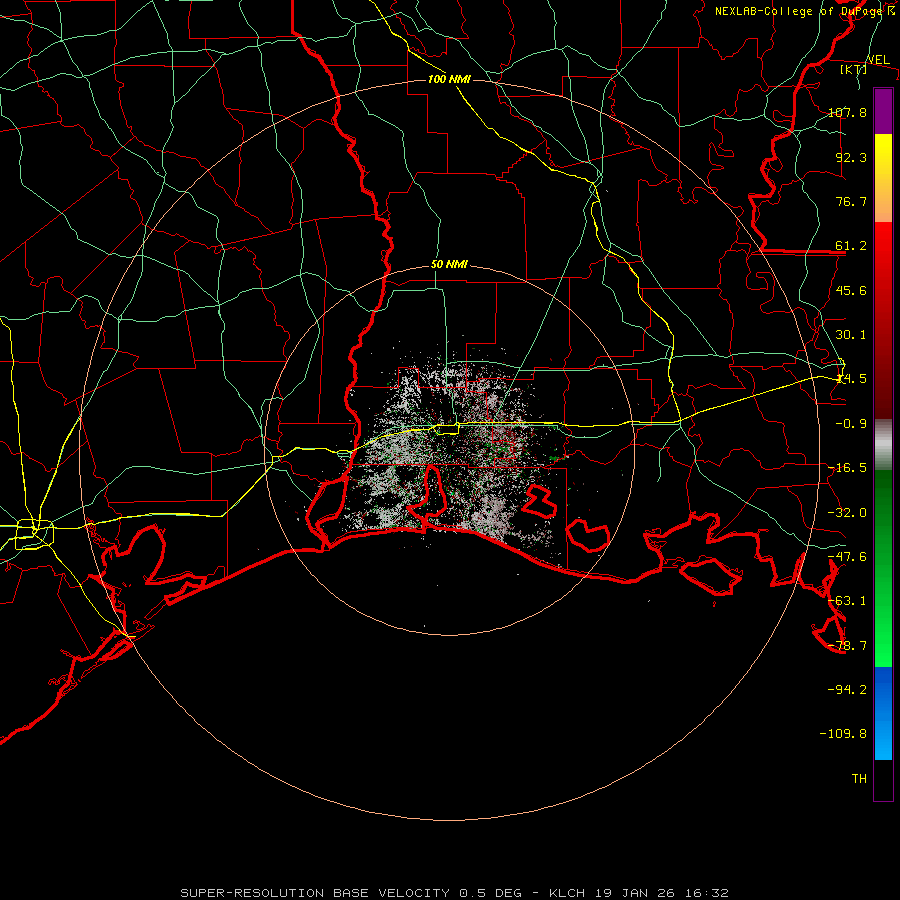Viewport: 900px width, 900px height.
Task: Select the 61.2 scale value
Action: 851,246
